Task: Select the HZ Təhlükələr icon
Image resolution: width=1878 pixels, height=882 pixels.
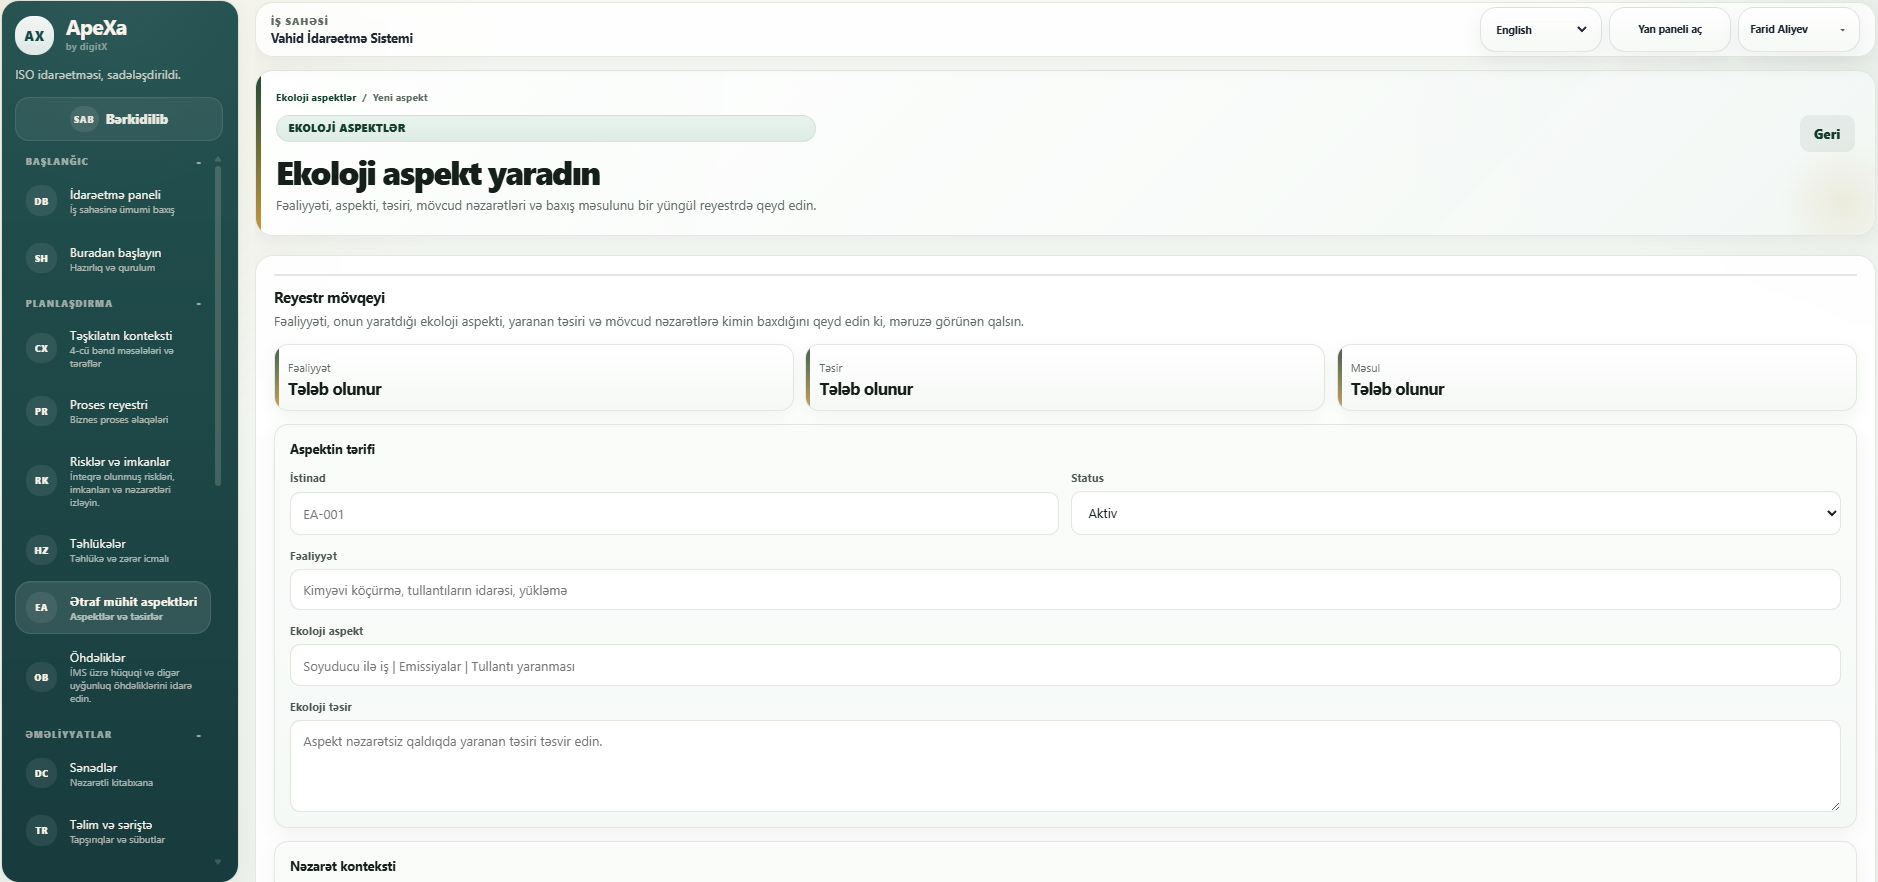Action: pos(41,550)
